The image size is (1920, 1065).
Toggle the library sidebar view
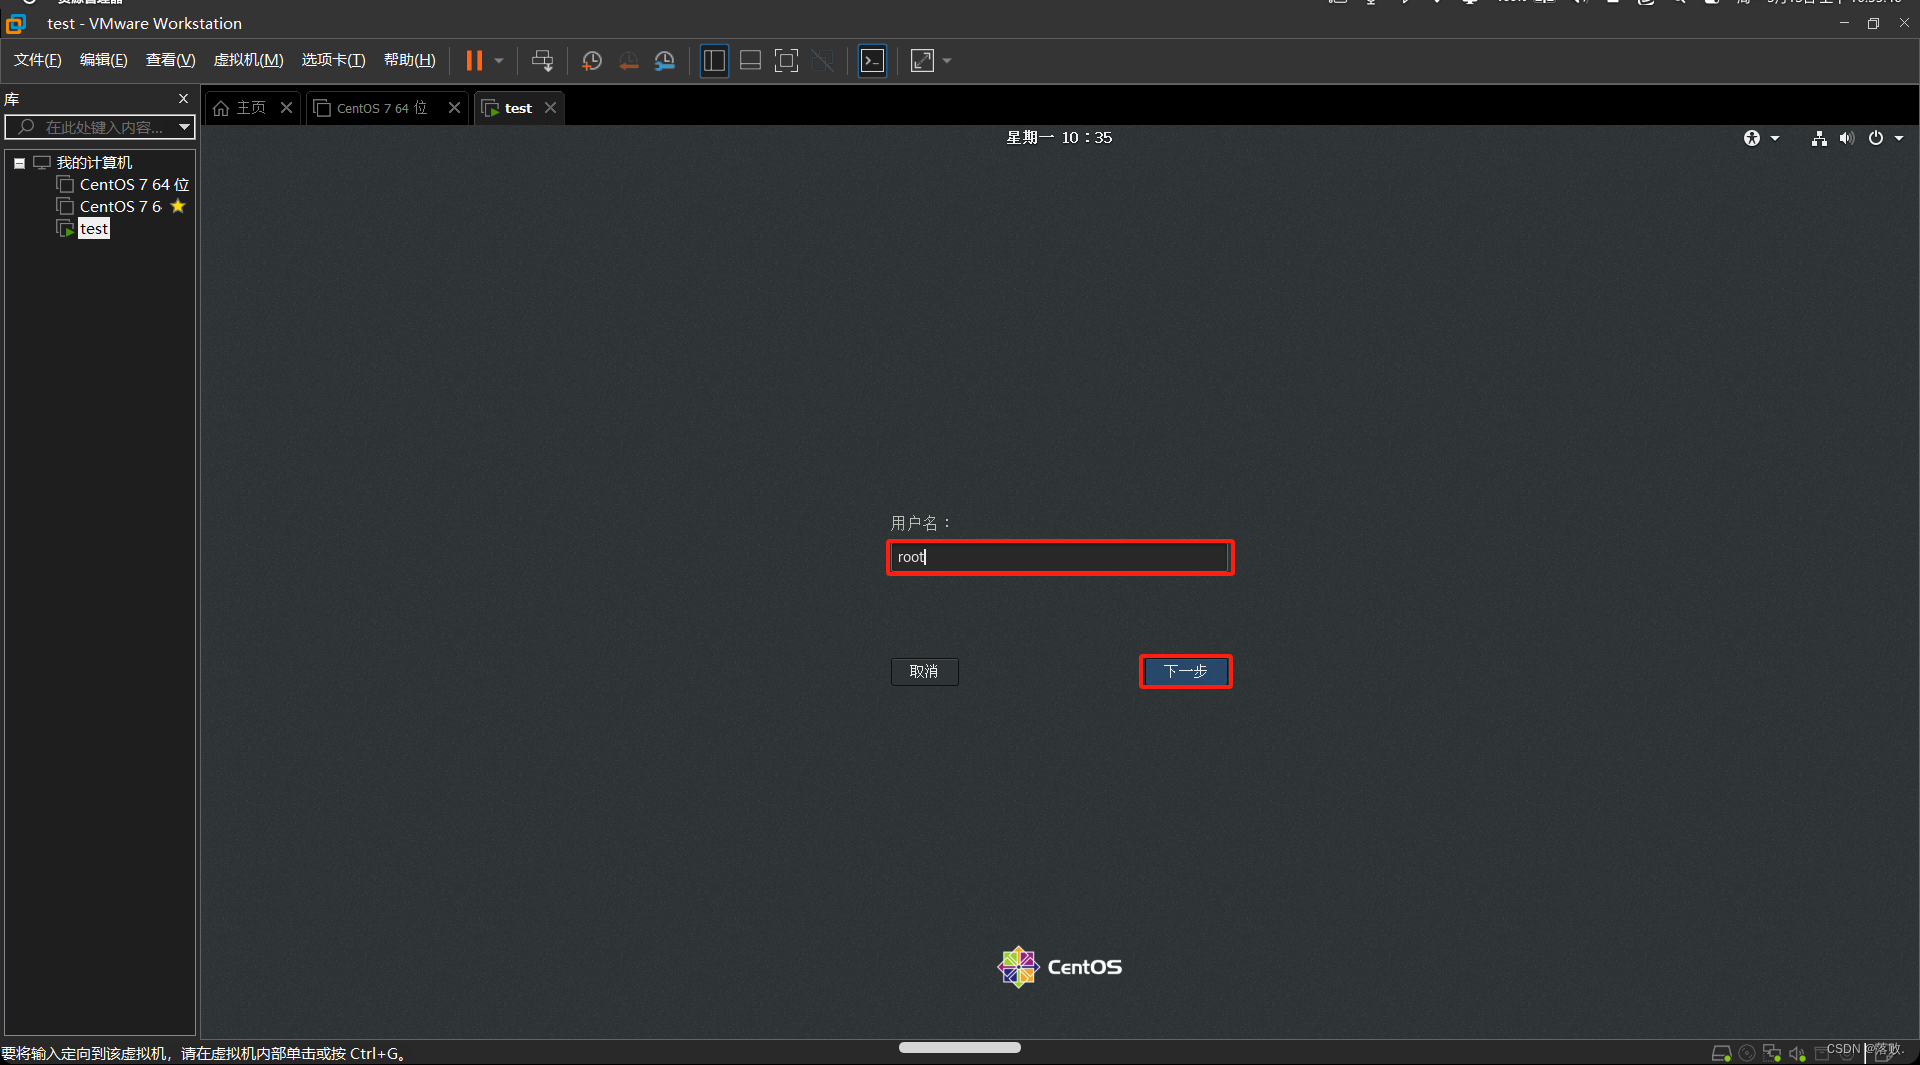click(714, 61)
